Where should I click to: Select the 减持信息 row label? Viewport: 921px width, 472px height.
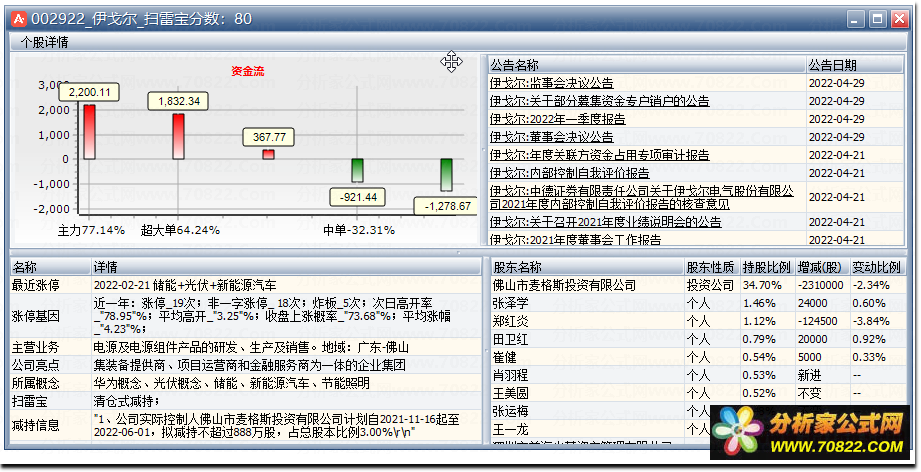(x=35, y=426)
